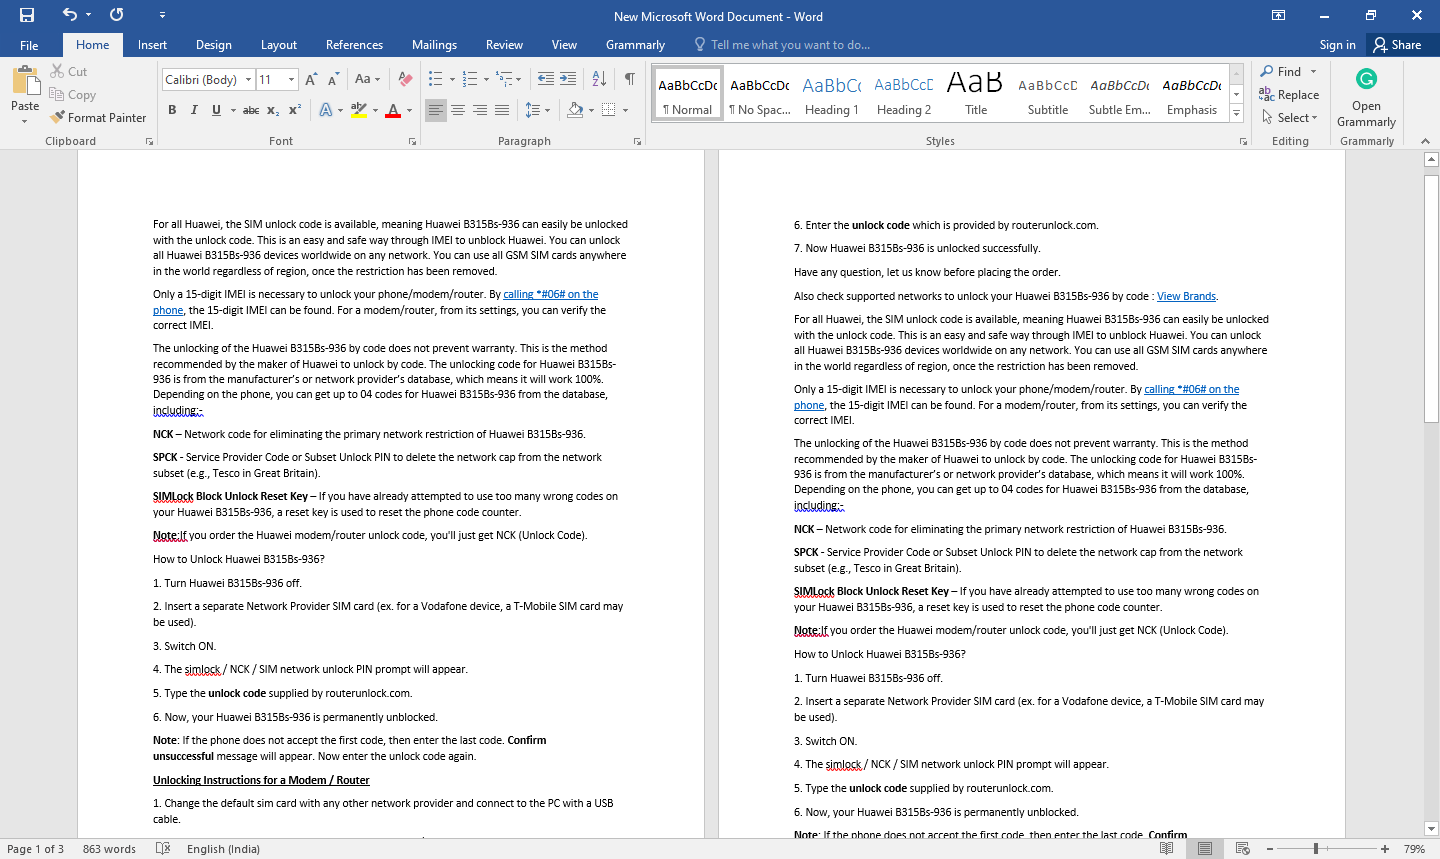Open the Bullets list dropdown arrow

click(452, 79)
